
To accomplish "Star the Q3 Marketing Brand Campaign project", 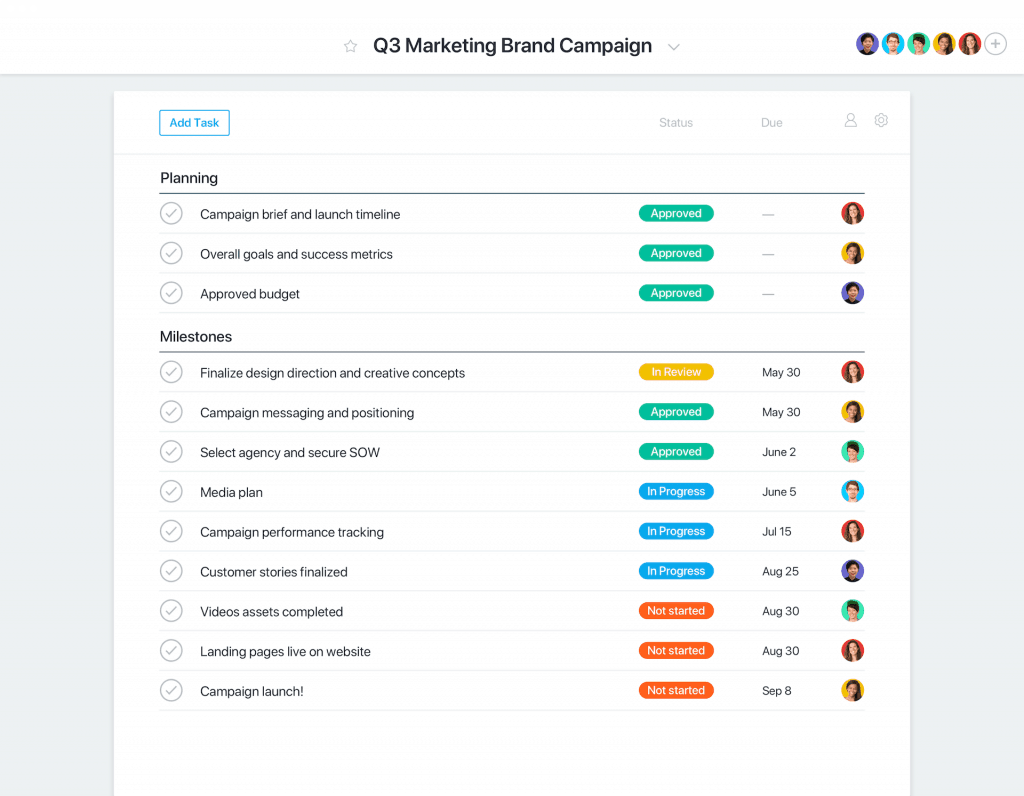I will [x=349, y=46].
